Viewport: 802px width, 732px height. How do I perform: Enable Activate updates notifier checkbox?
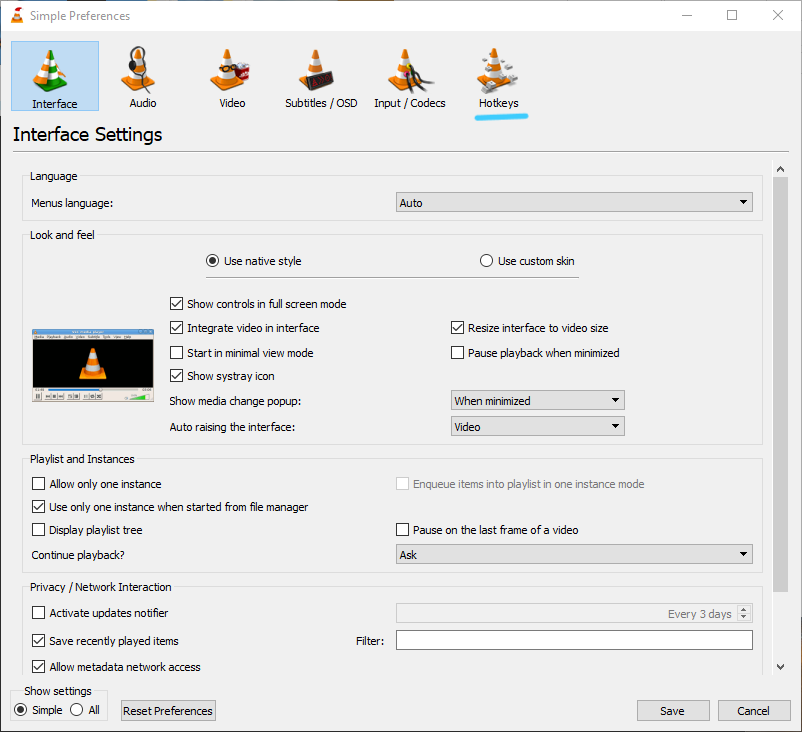coord(38,613)
